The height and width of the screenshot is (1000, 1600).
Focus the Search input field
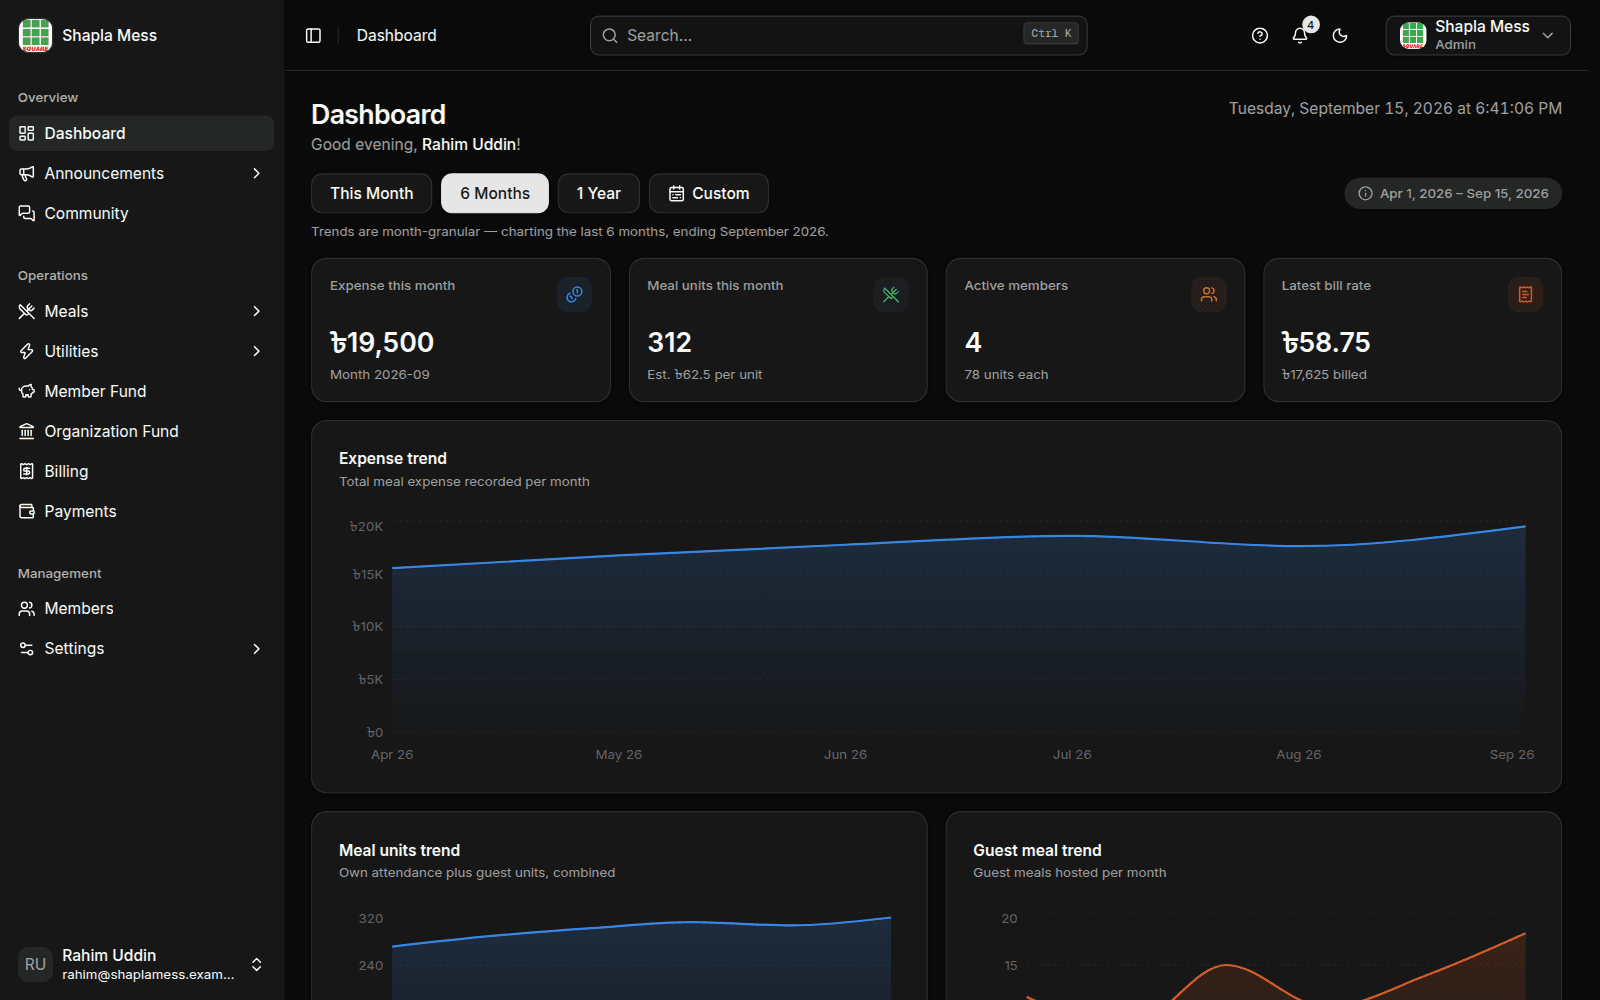(x=838, y=35)
